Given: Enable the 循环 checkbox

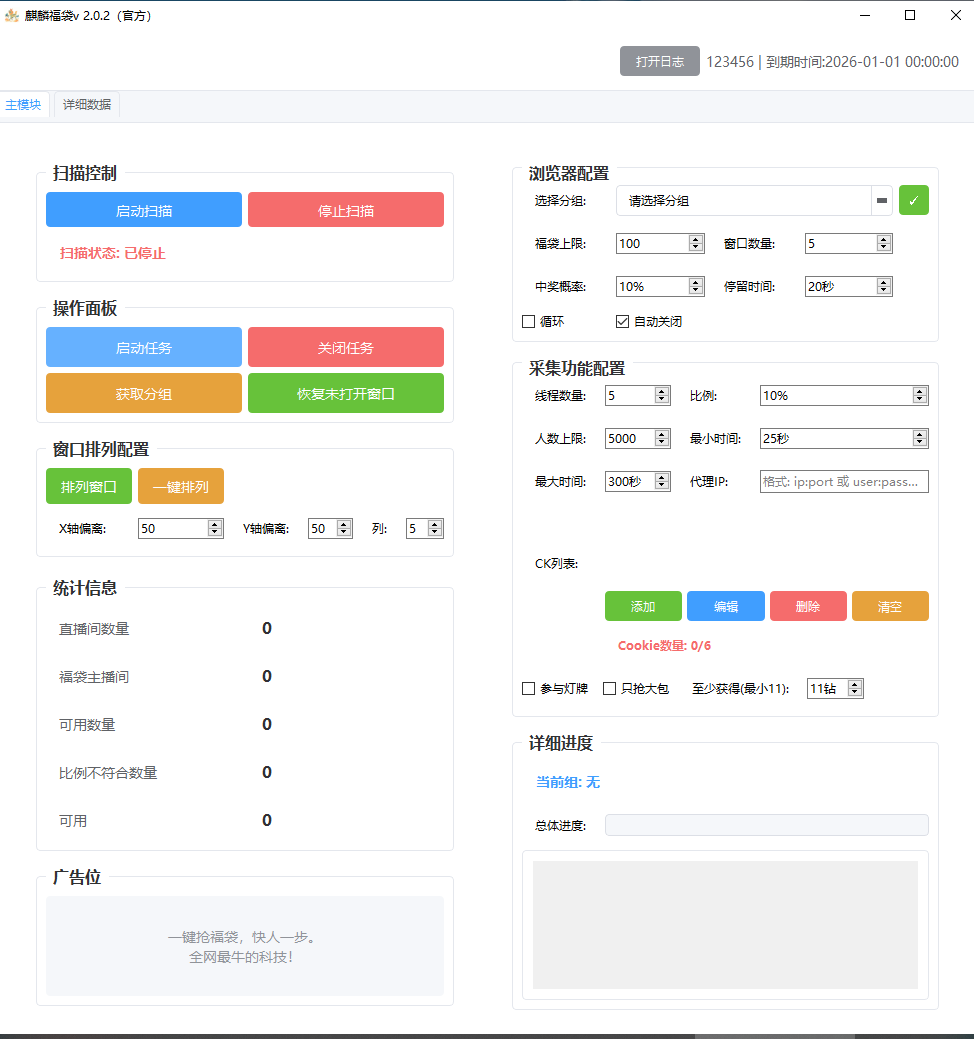Looking at the screenshot, I should point(529,322).
